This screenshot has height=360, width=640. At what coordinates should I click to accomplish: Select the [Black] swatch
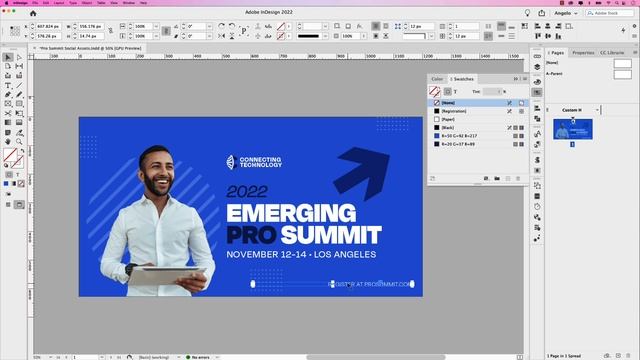click(x=478, y=128)
